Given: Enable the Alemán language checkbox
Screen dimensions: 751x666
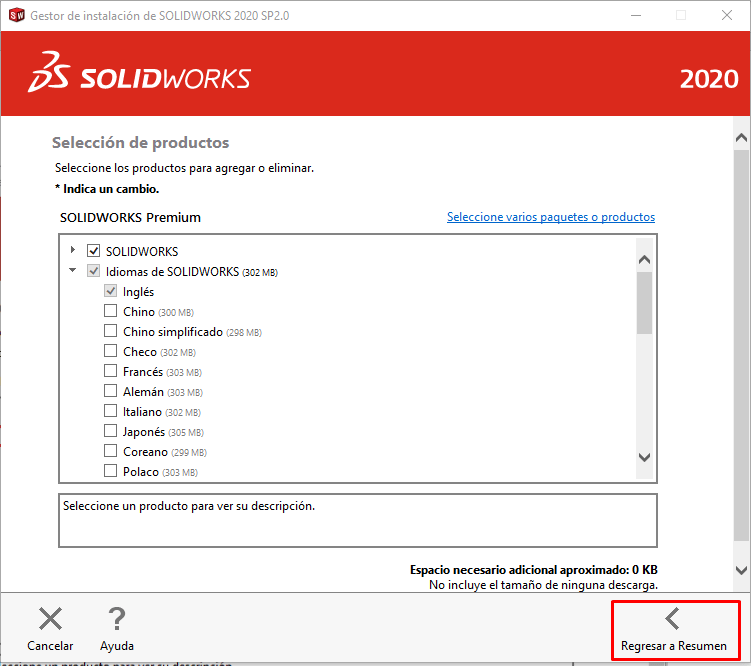Looking at the screenshot, I should [110, 391].
